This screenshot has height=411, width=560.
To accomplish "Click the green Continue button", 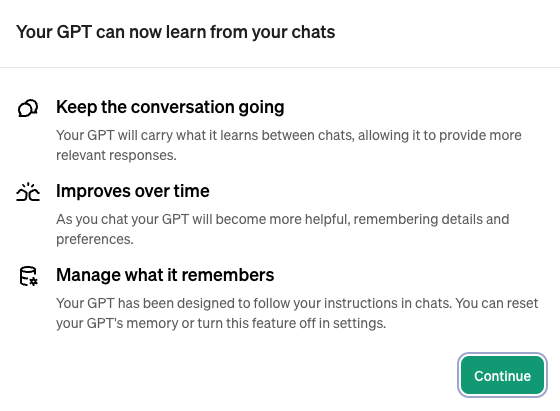I will pos(502,375).
